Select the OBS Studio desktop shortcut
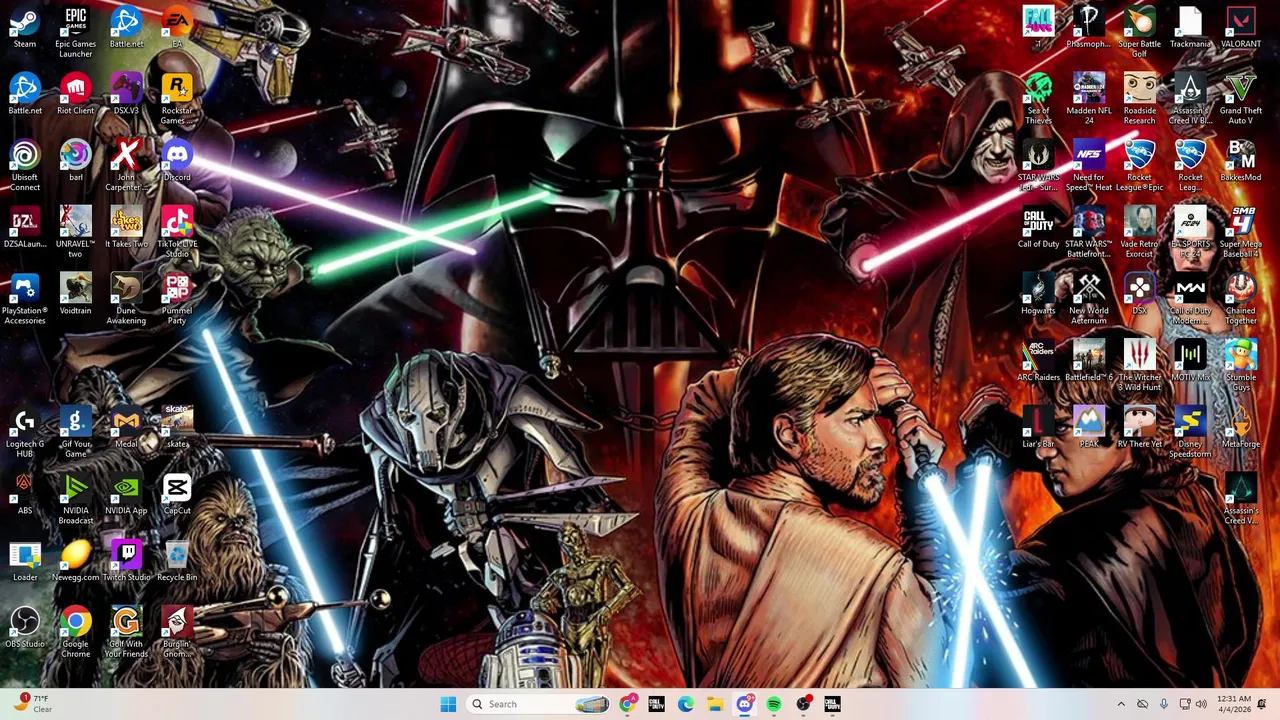The width and height of the screenshot is (1280, 720). (x=25, y=628)
